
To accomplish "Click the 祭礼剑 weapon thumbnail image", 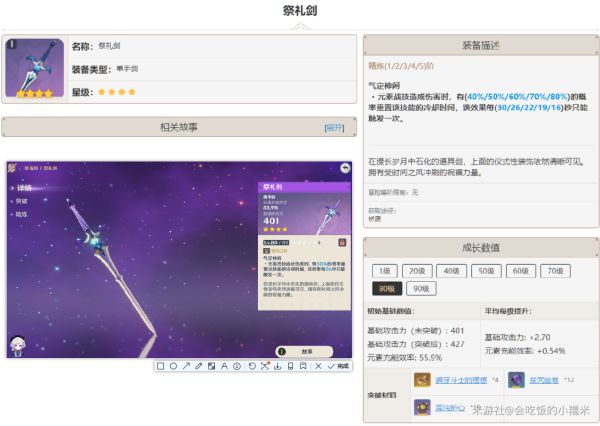I will click(34, 68).
